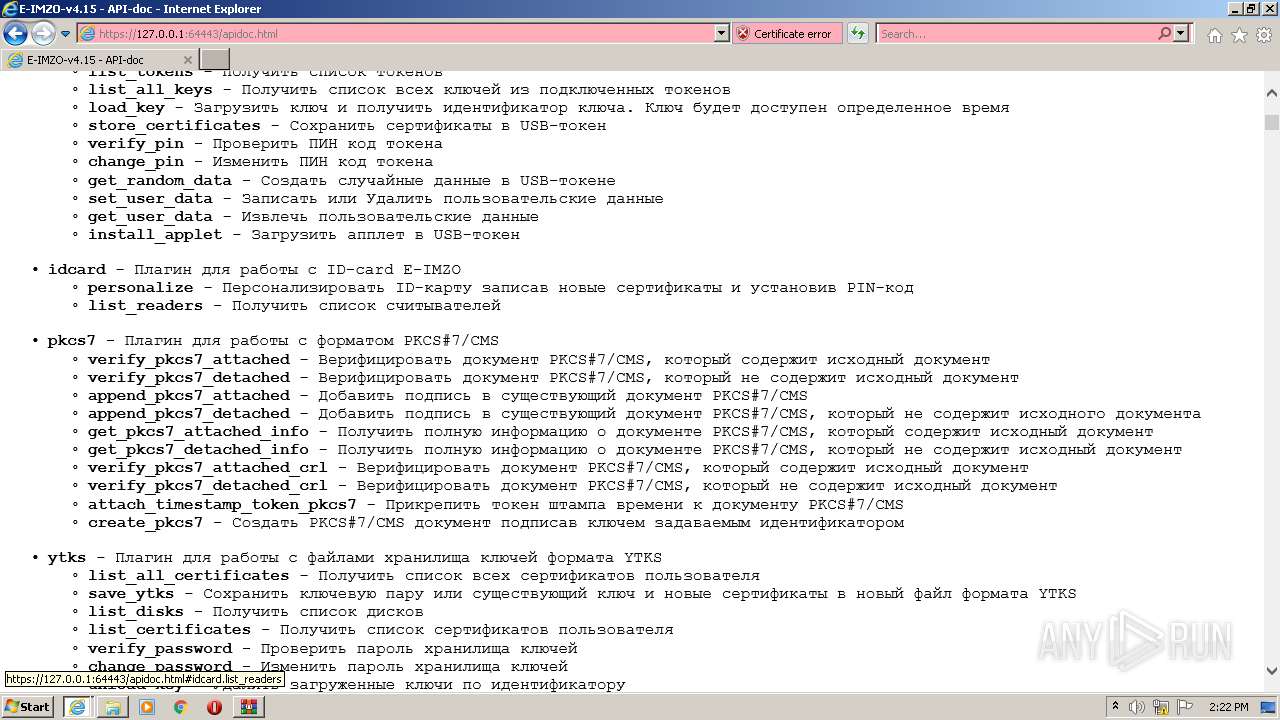Screen dimensions: 1280x720
Task: Click inside the Search box
Action: coord(1016,34)
